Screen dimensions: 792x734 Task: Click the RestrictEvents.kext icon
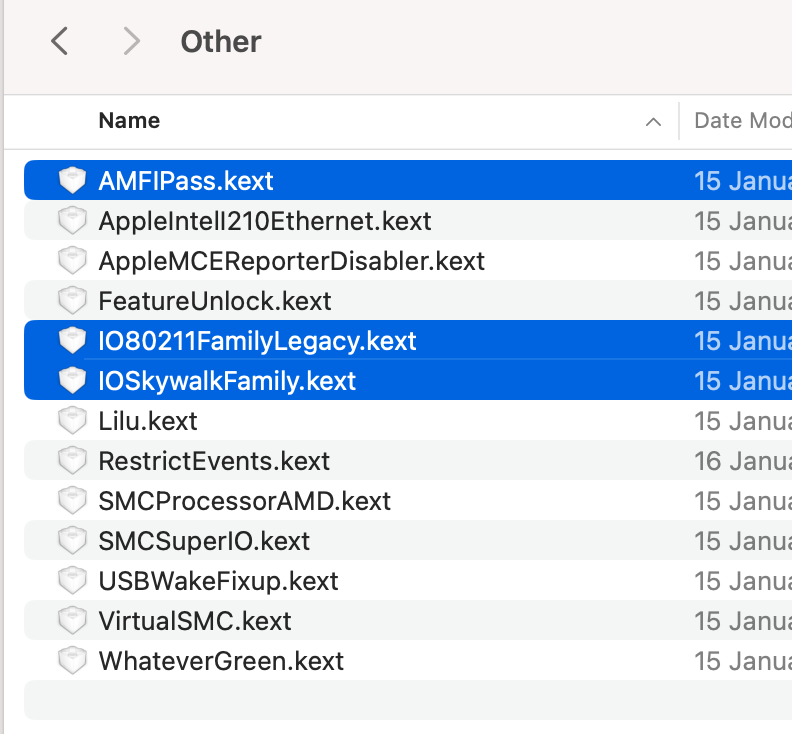click(72, 460)
